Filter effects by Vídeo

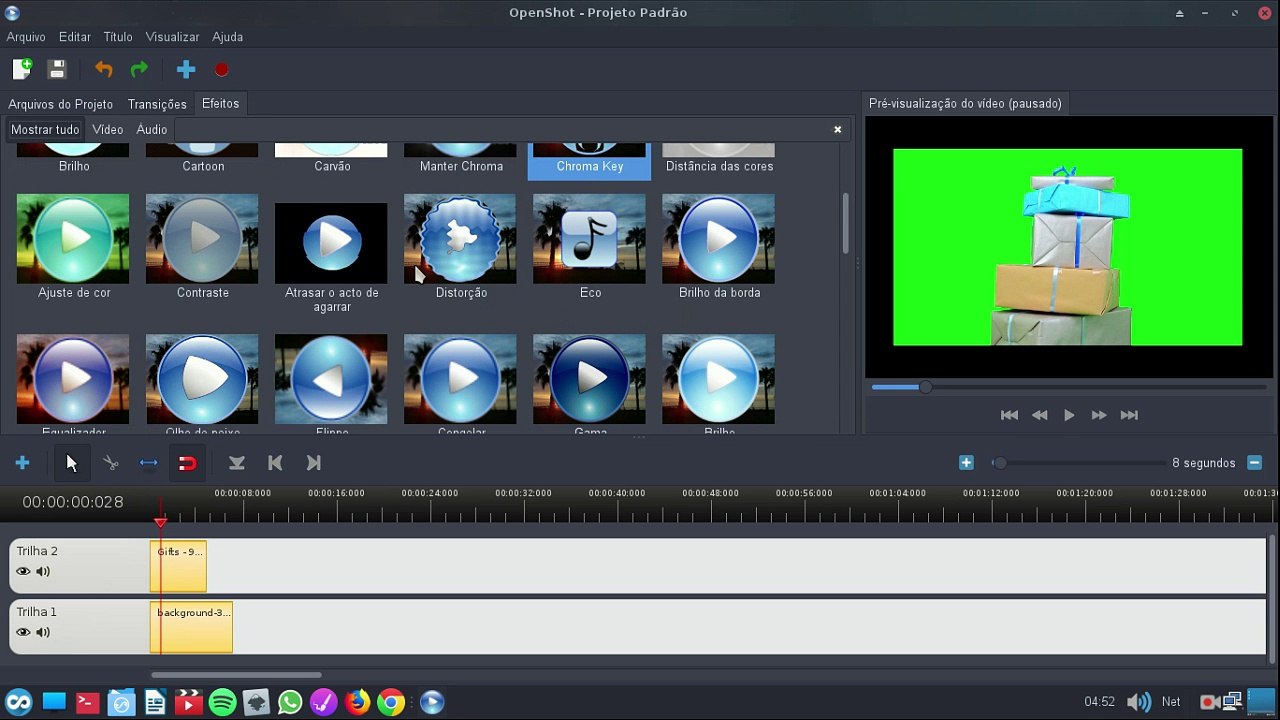point(108,130)
